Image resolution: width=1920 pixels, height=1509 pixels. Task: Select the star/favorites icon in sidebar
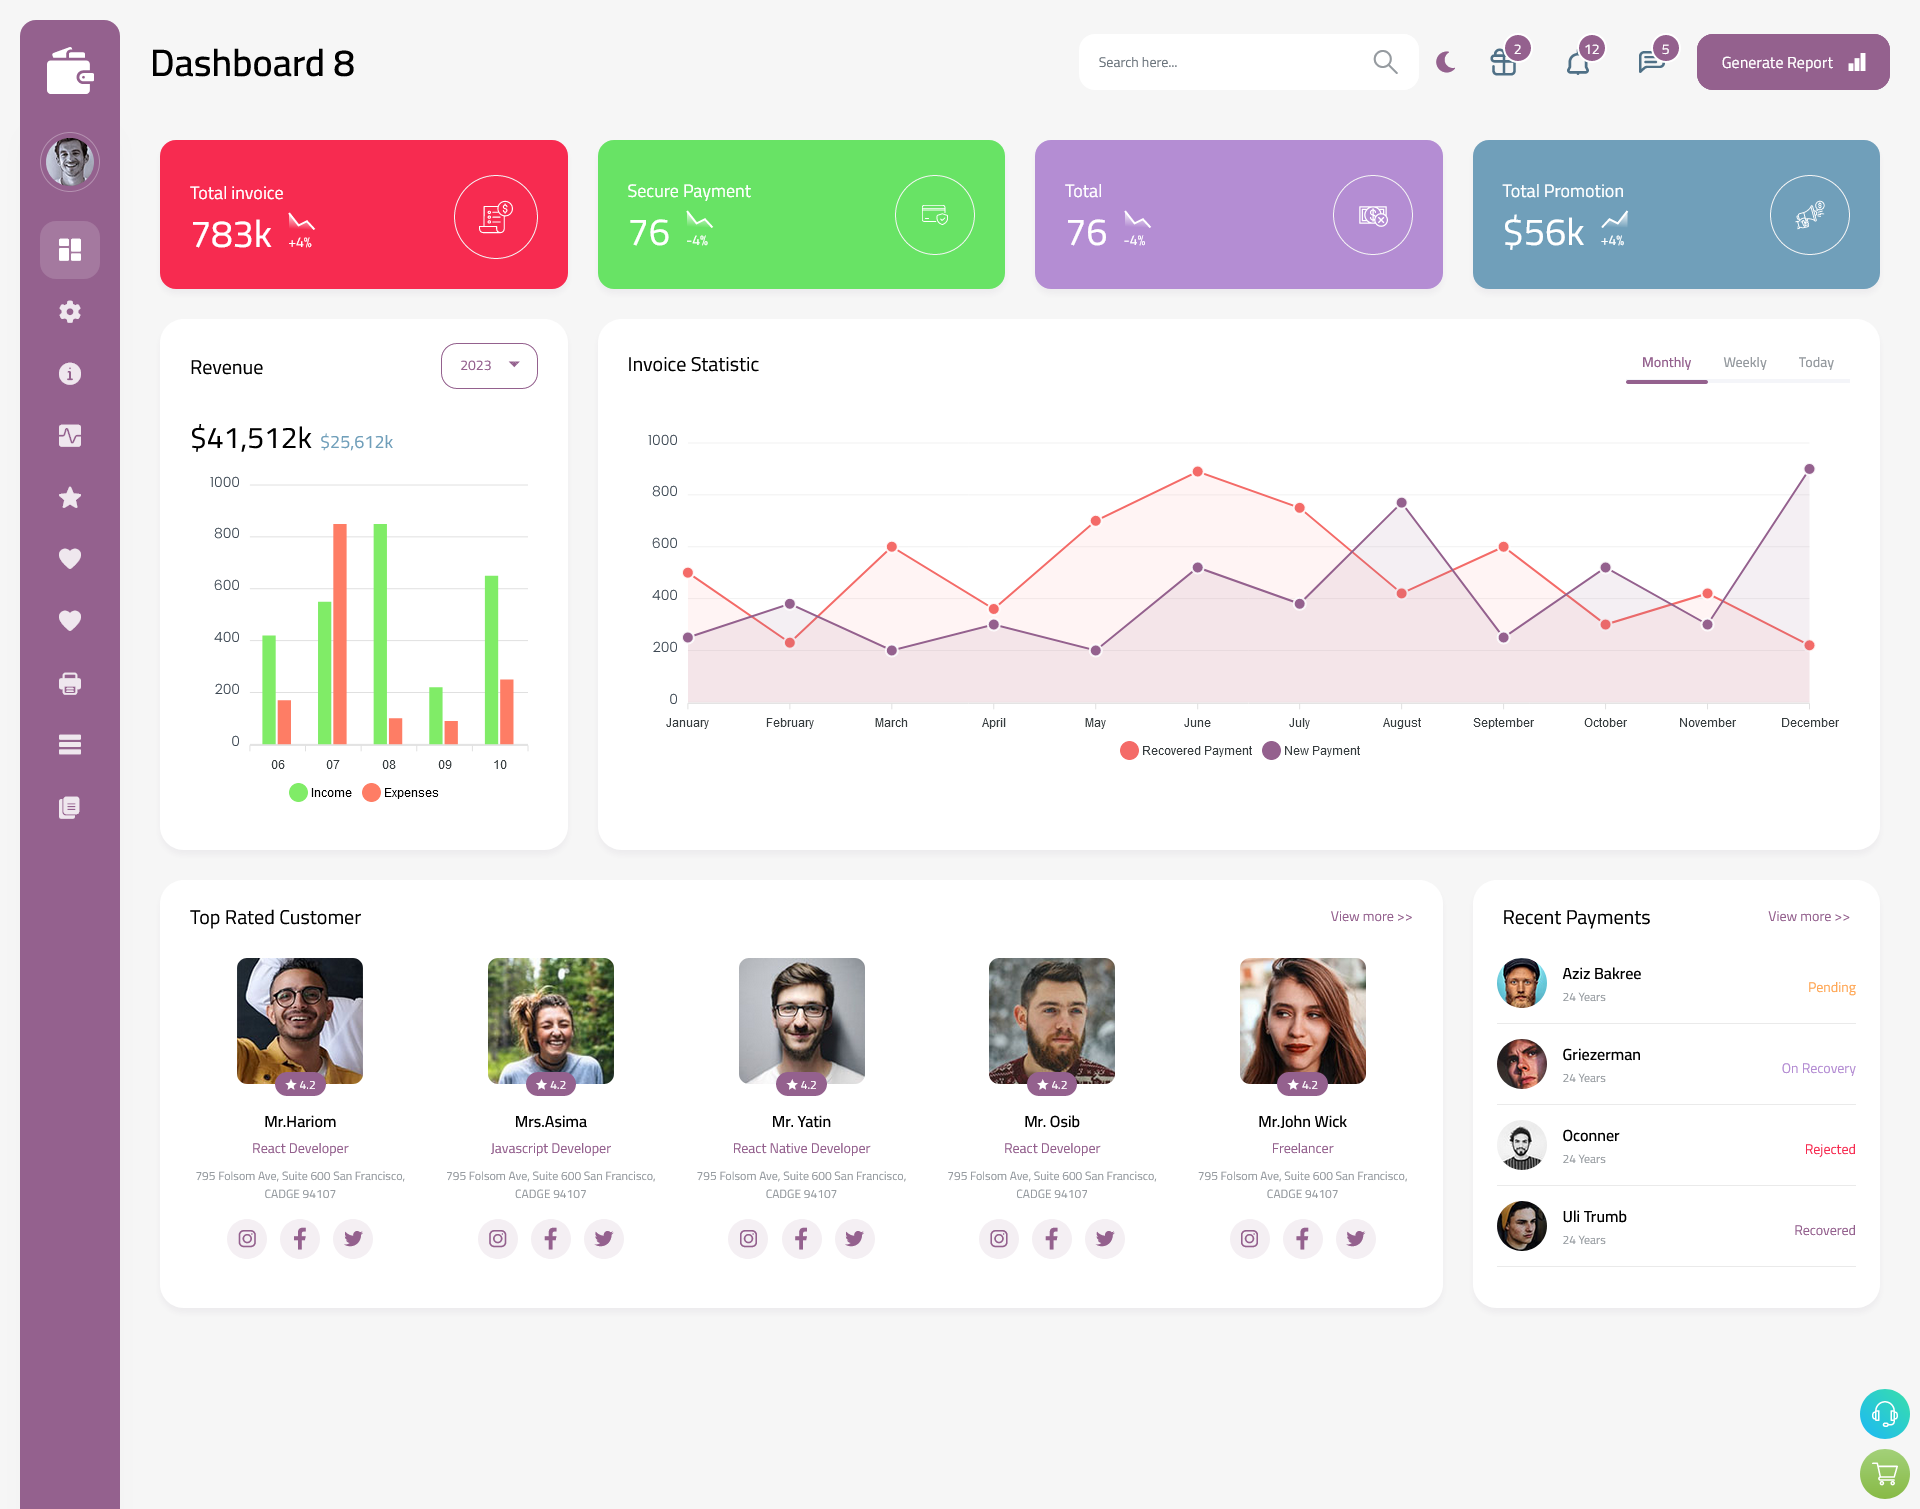(69, 497)
